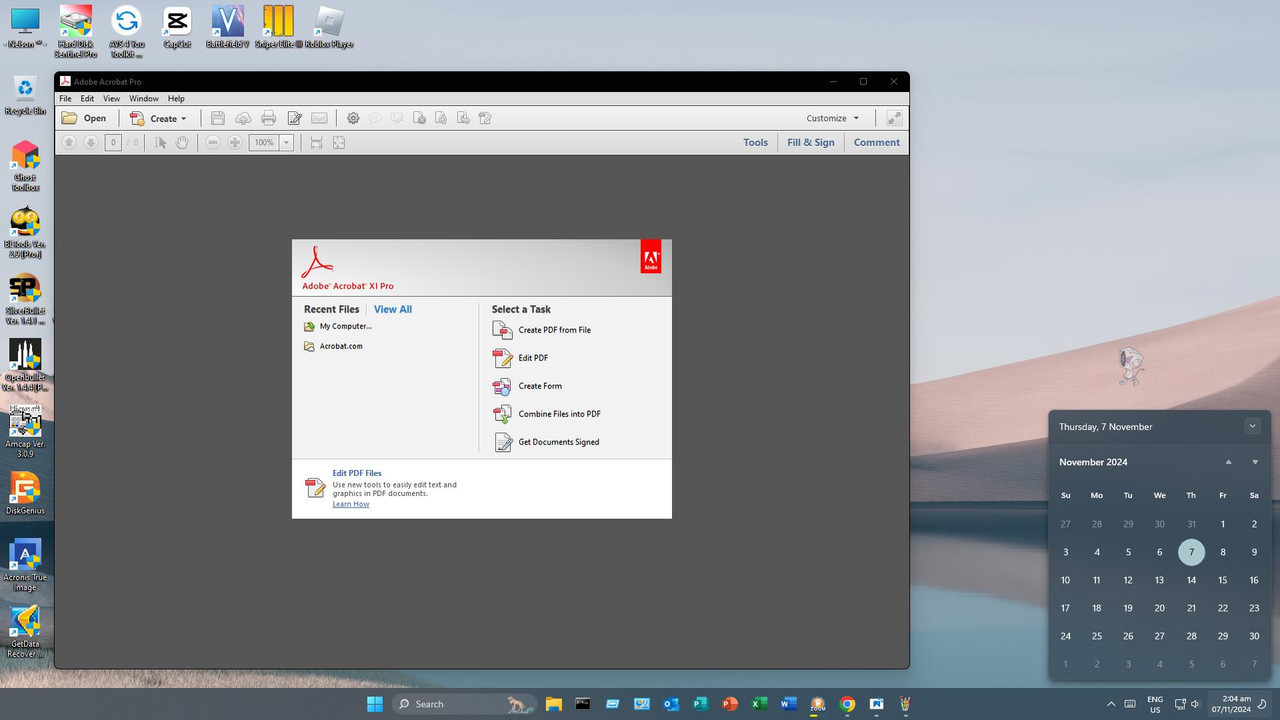Click the zoom out minus icon
1280x720 pixels.
(212, 143)
